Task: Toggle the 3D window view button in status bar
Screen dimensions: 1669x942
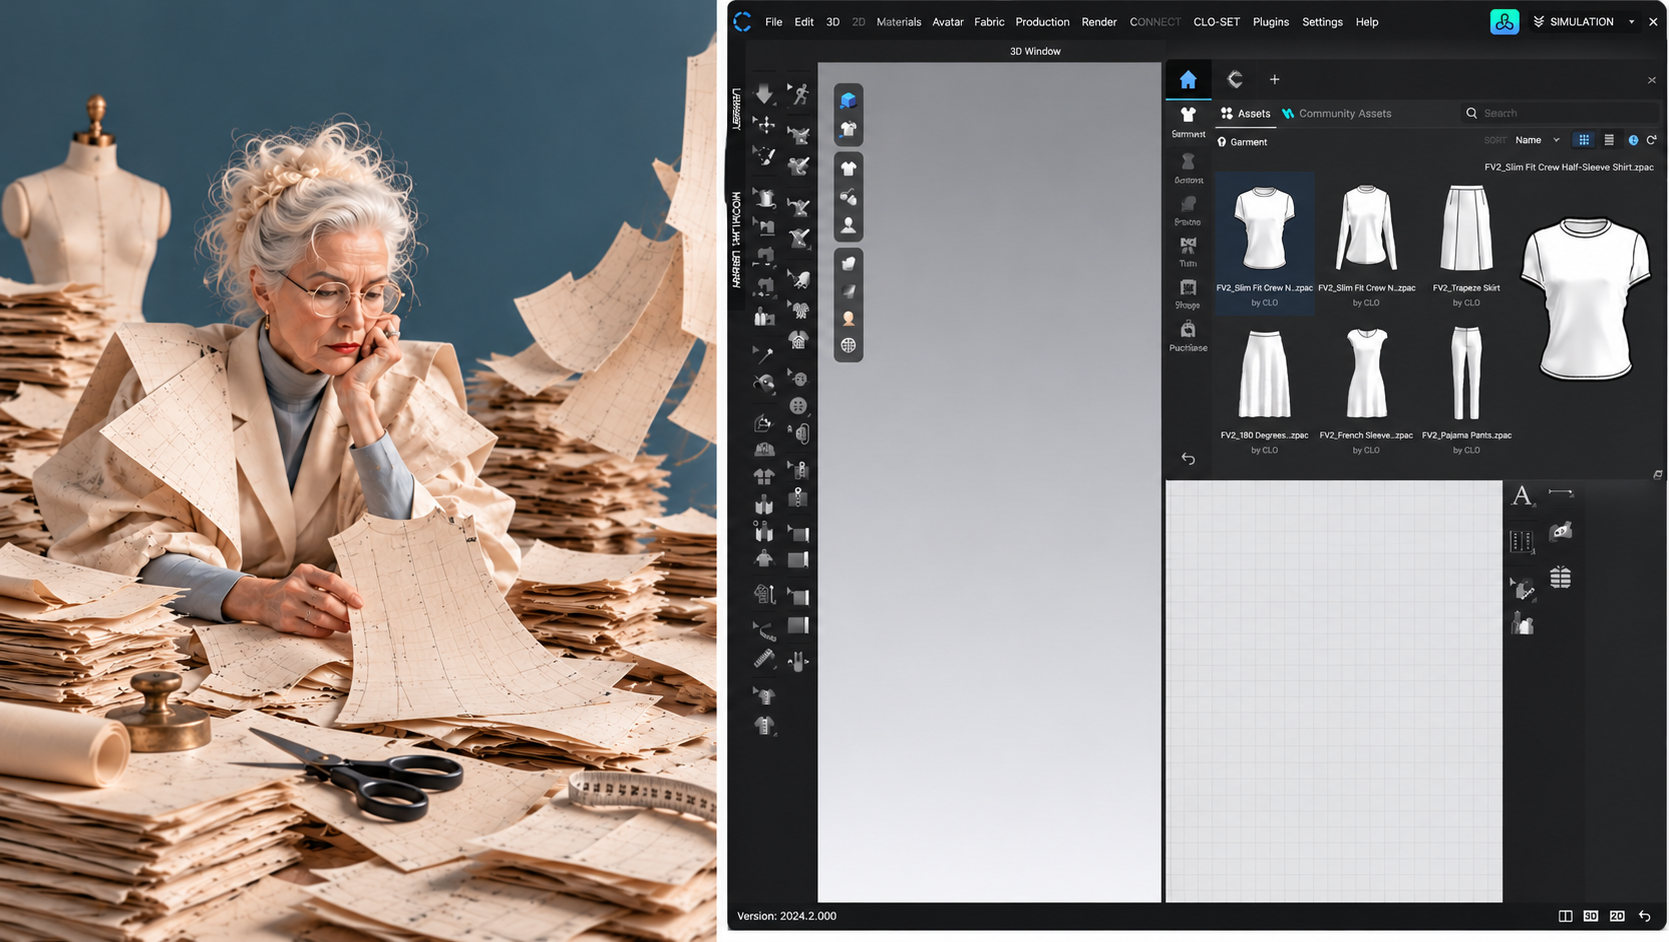Action: tap(1591, 916)
